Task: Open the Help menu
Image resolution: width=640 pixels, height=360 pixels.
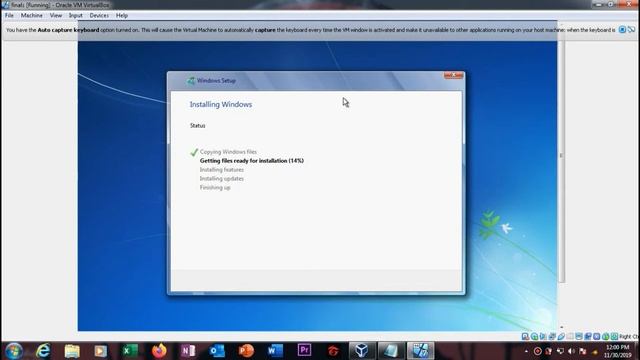Action: click(x=122, y=16)
